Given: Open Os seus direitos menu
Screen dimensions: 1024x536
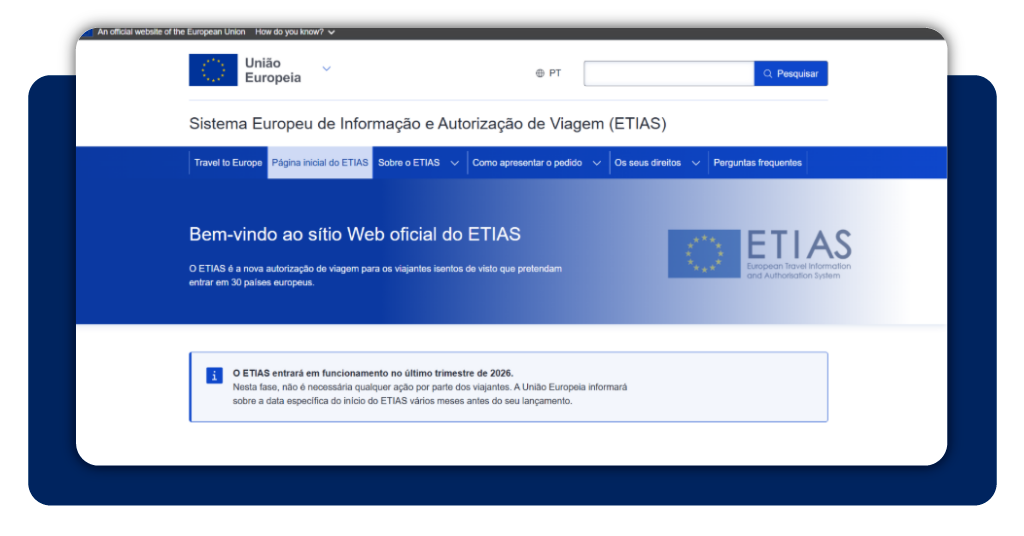Looking at the screenshot, I should click(x=647, y=163).
